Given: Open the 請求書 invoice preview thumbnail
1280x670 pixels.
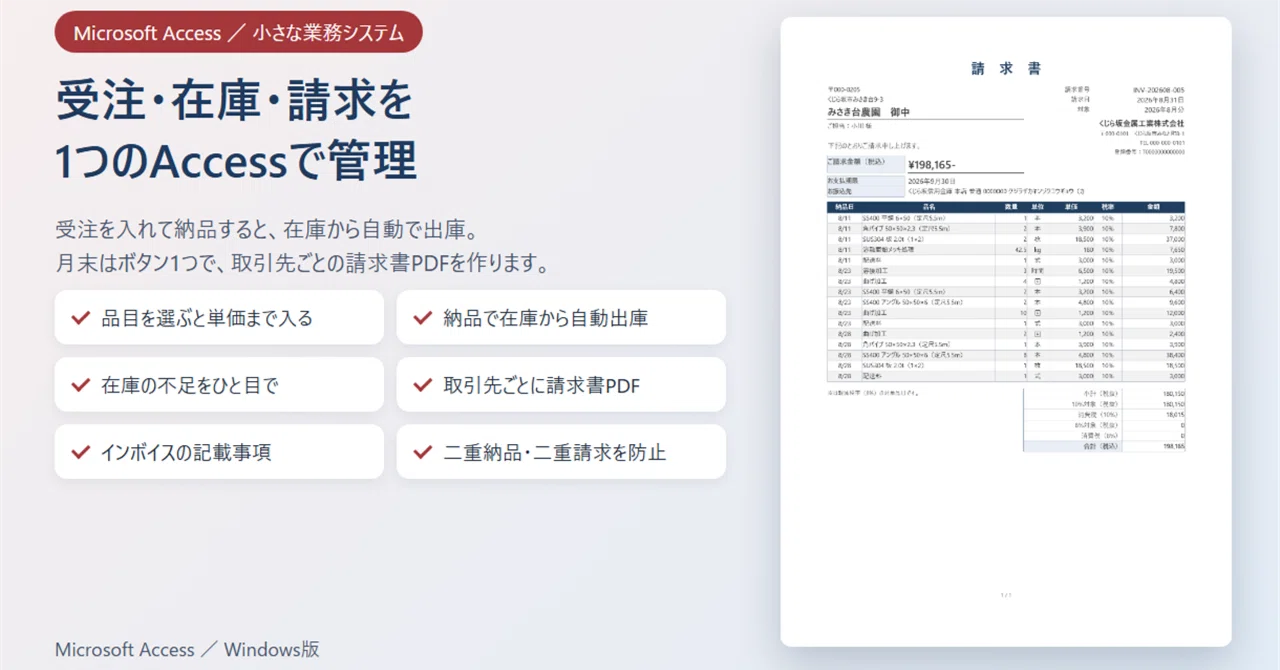Looking at the screenshot, I should coord(1005,331).
